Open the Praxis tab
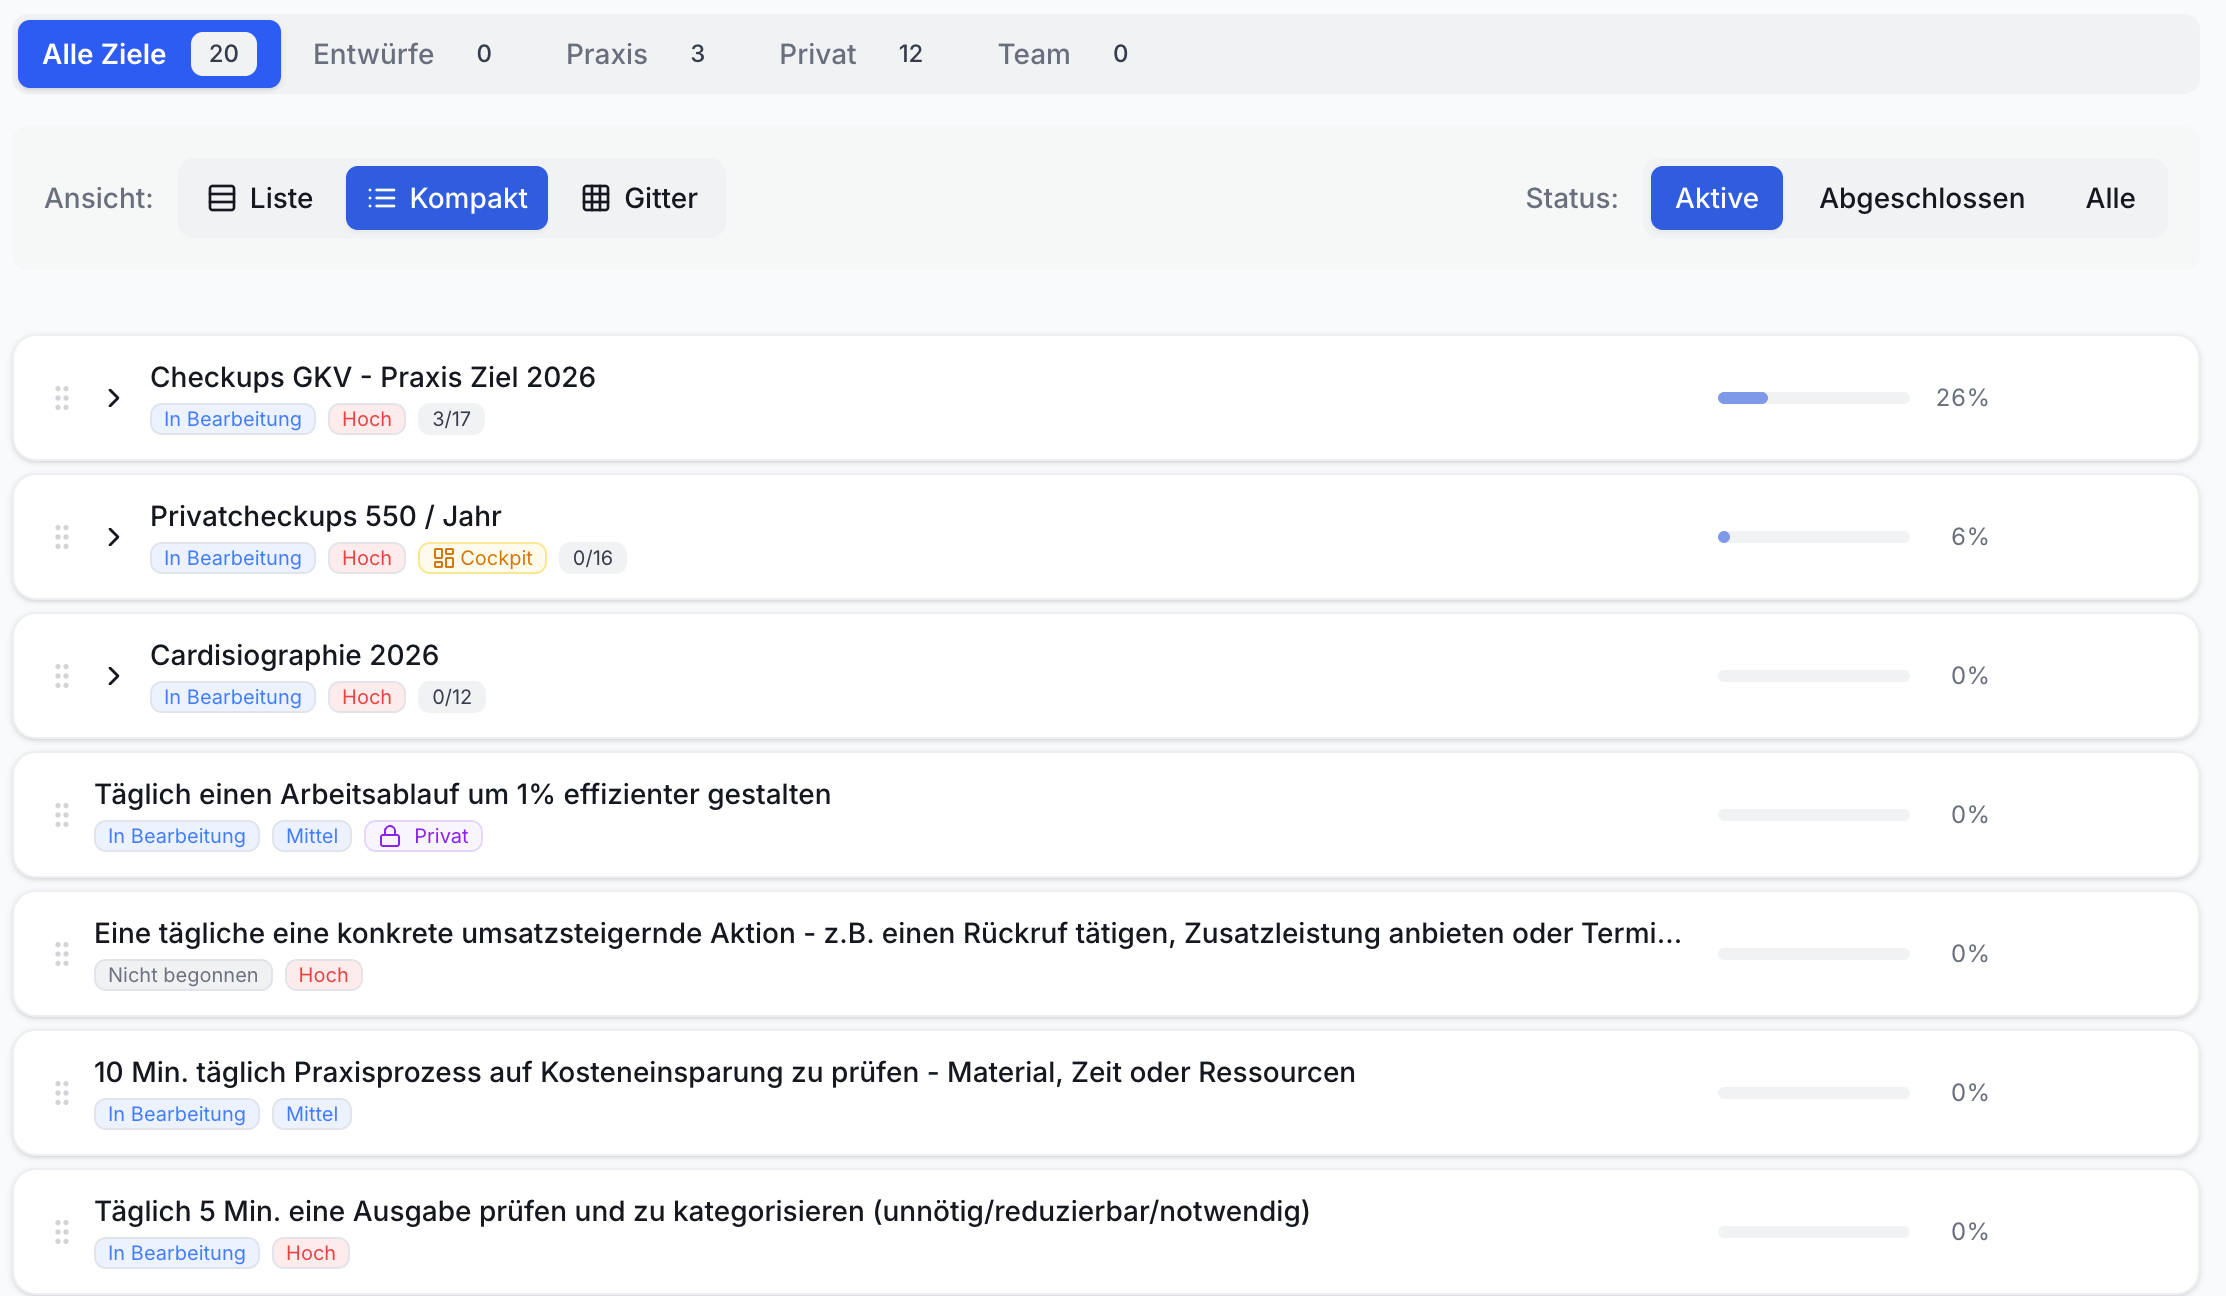The image size is (2226, 1296). (x=636, y=54)
